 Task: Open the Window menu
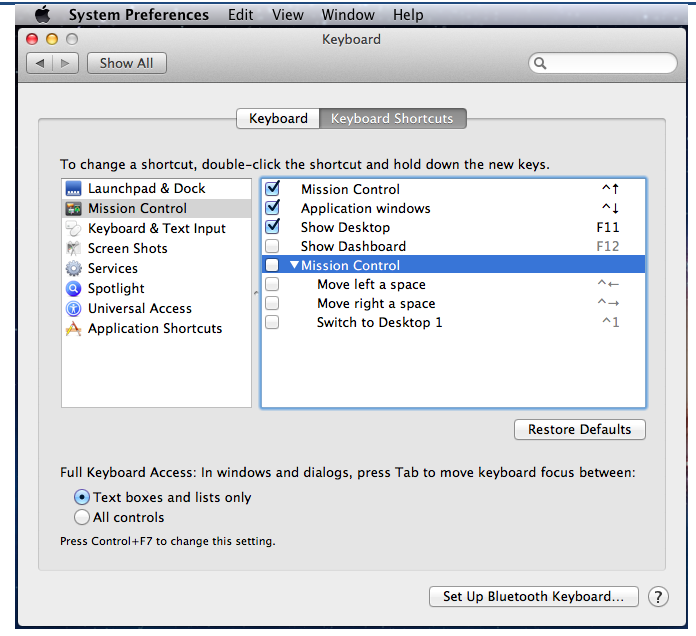tap(348, 15)
